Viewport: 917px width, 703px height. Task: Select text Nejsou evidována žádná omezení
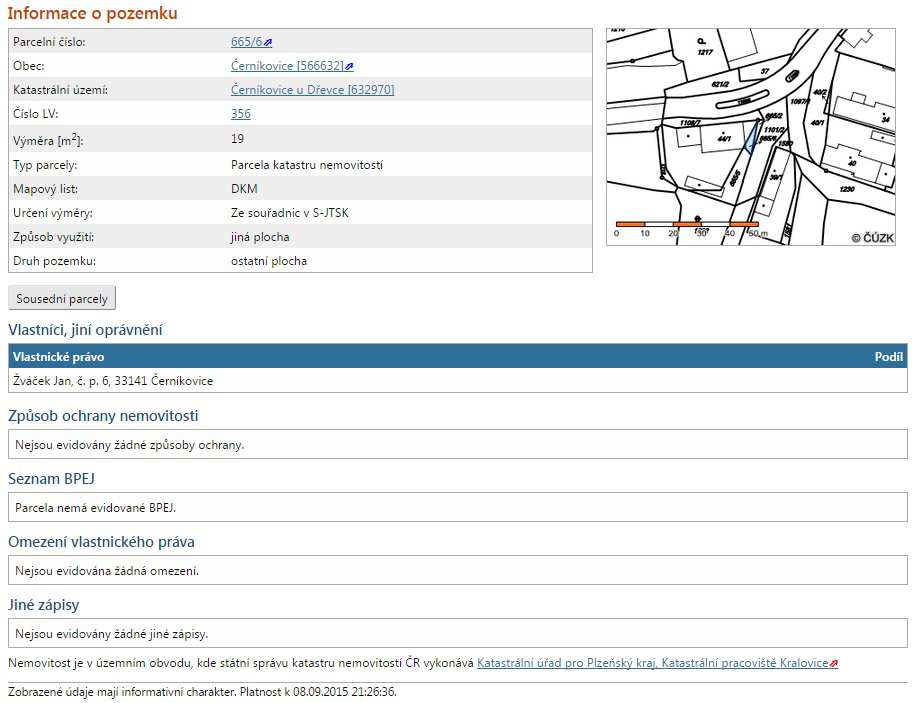tap(107, 571)
